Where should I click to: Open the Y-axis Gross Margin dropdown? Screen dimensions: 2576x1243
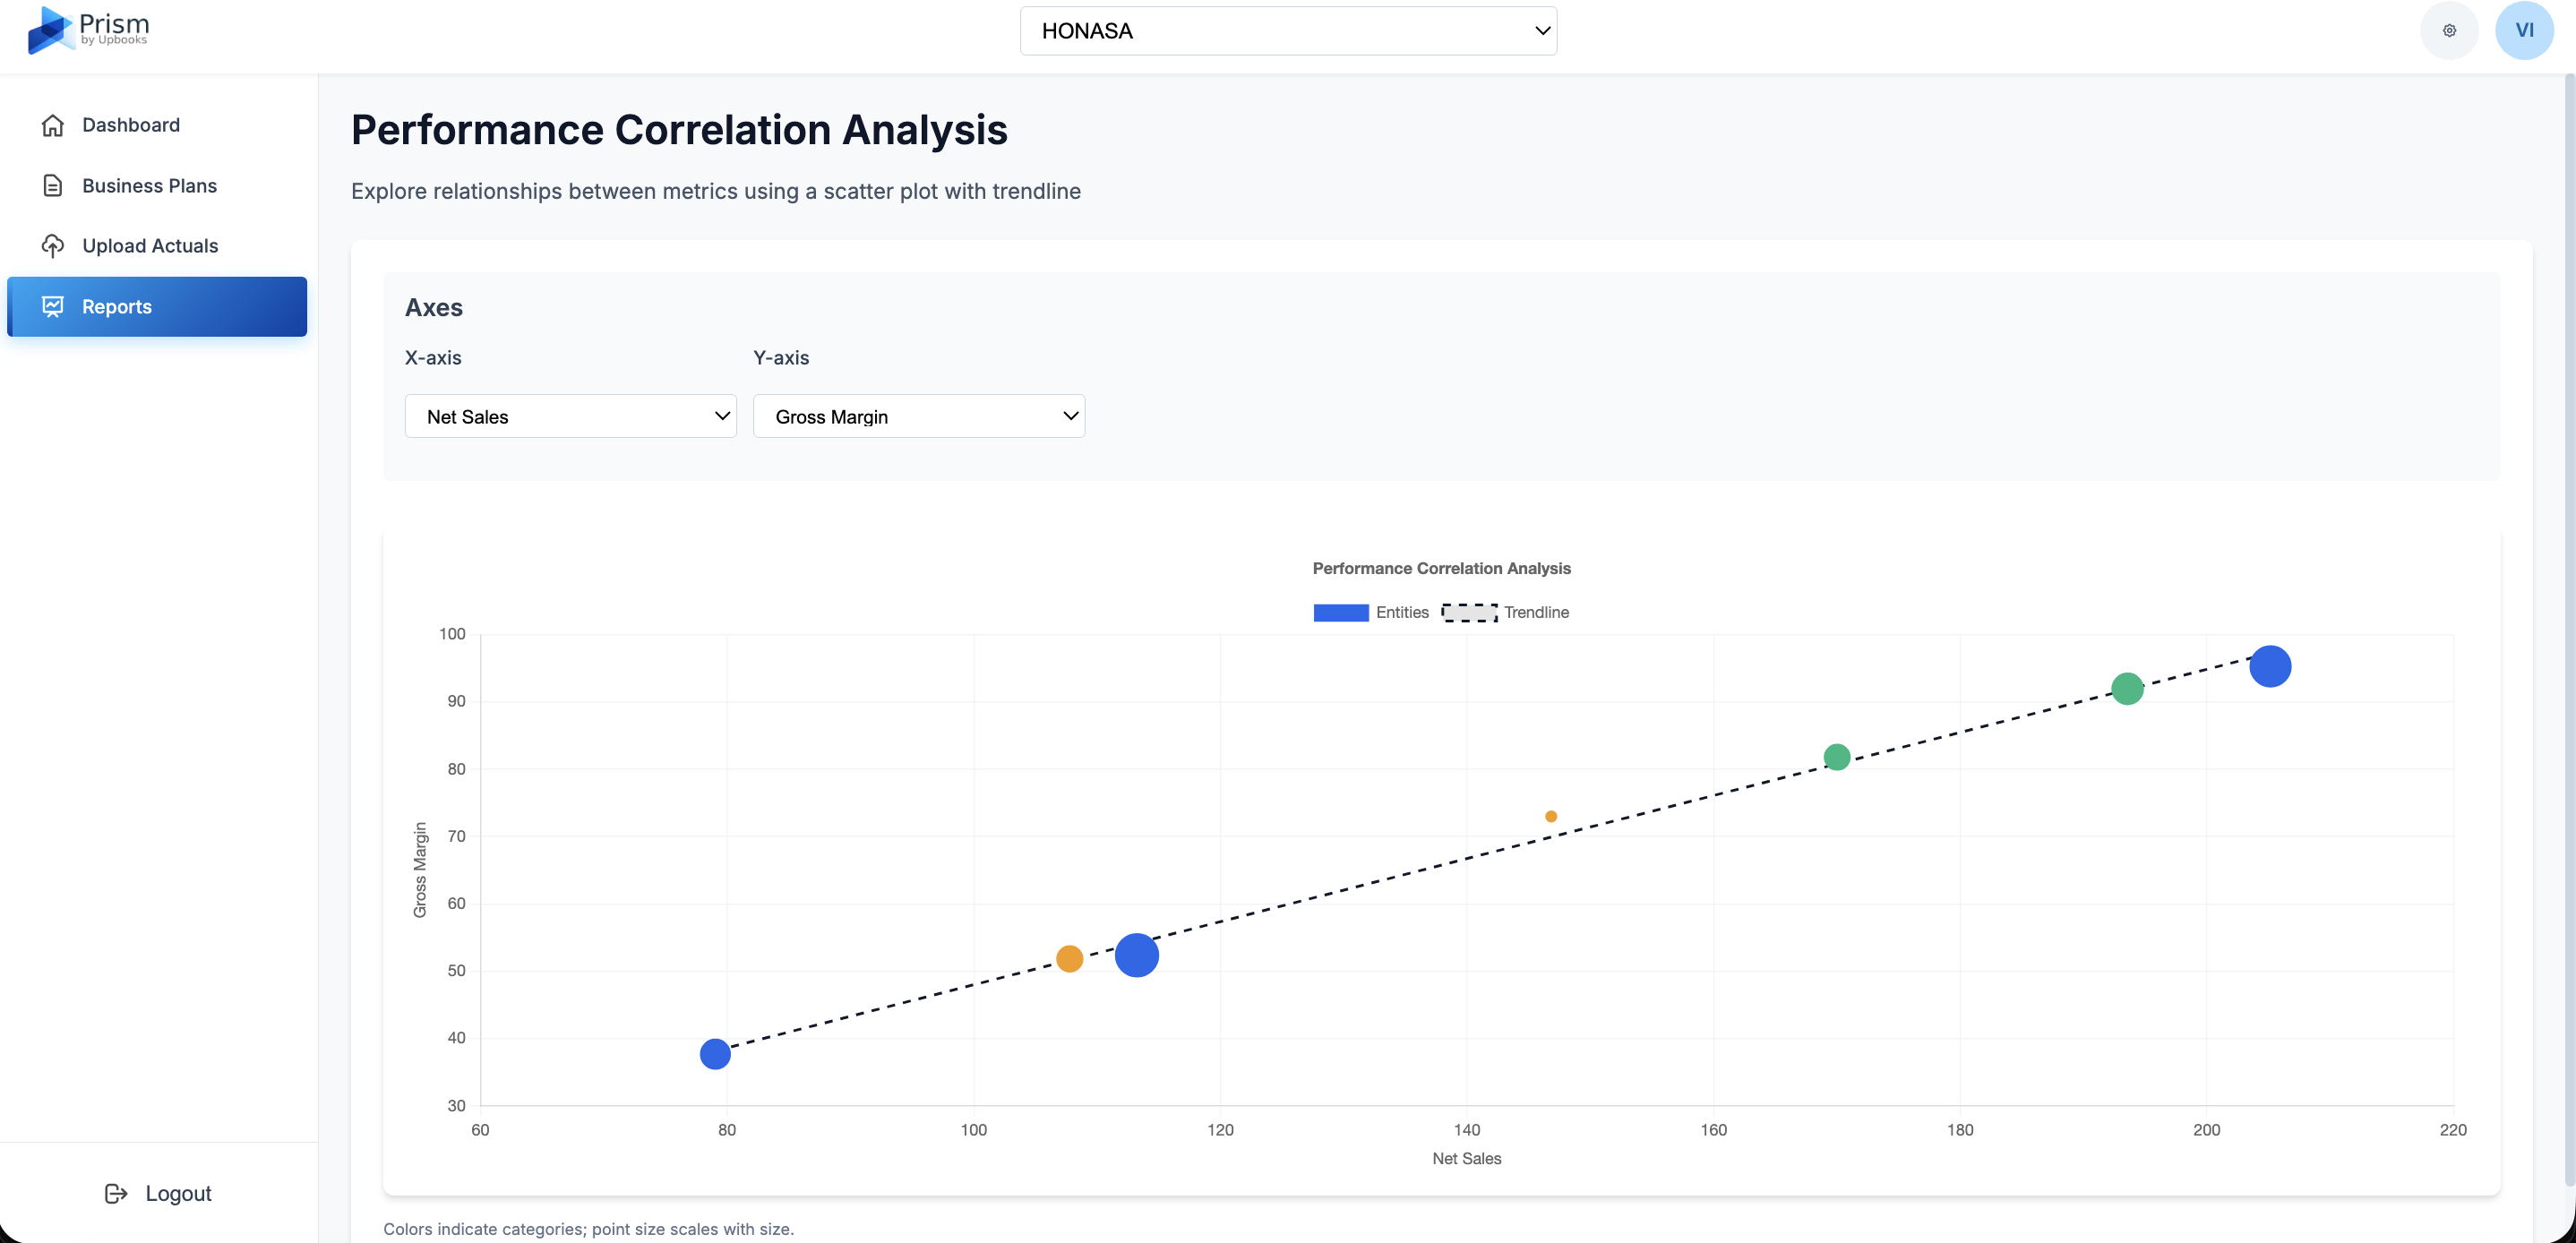(x=918, y=416)
